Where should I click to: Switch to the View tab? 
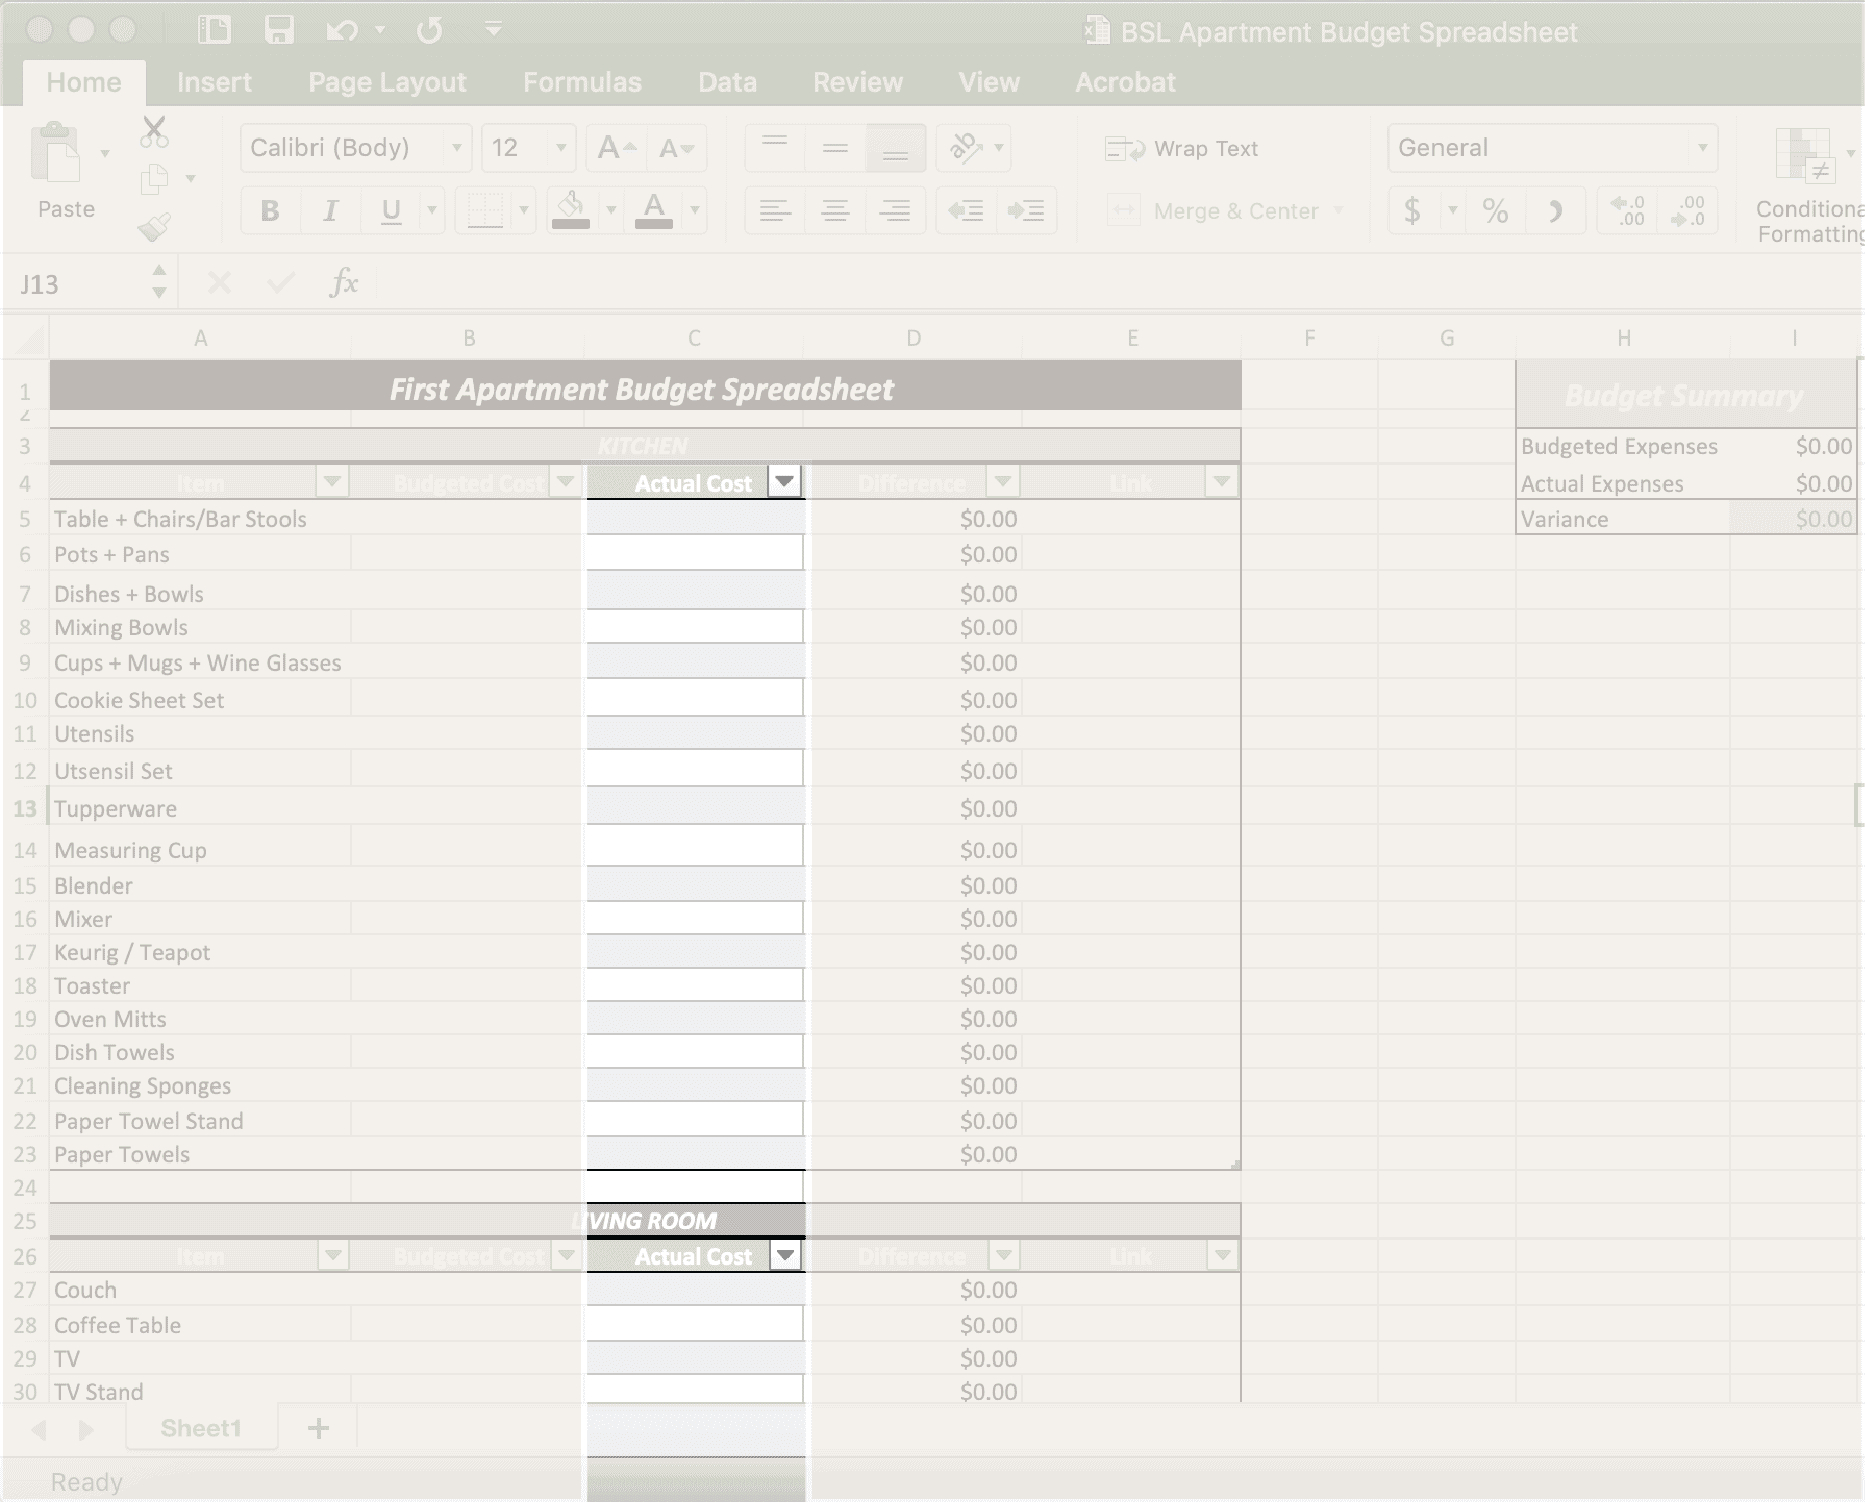989,82
